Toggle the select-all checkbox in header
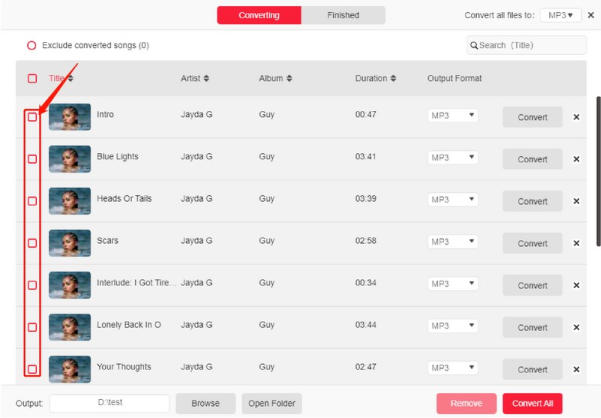 point(32,78)
